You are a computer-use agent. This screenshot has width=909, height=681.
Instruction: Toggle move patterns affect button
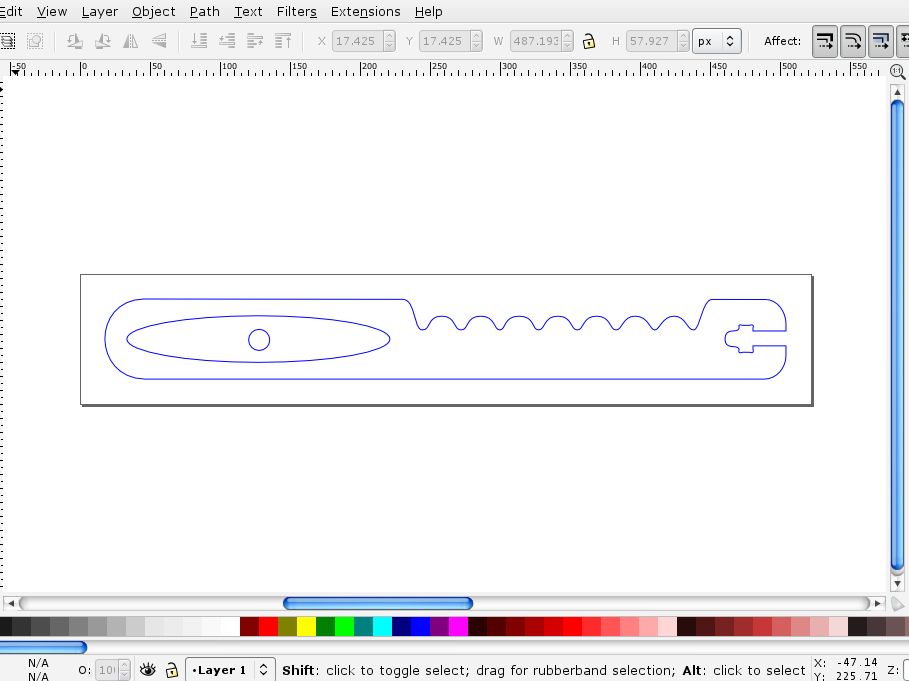[903, 41]
